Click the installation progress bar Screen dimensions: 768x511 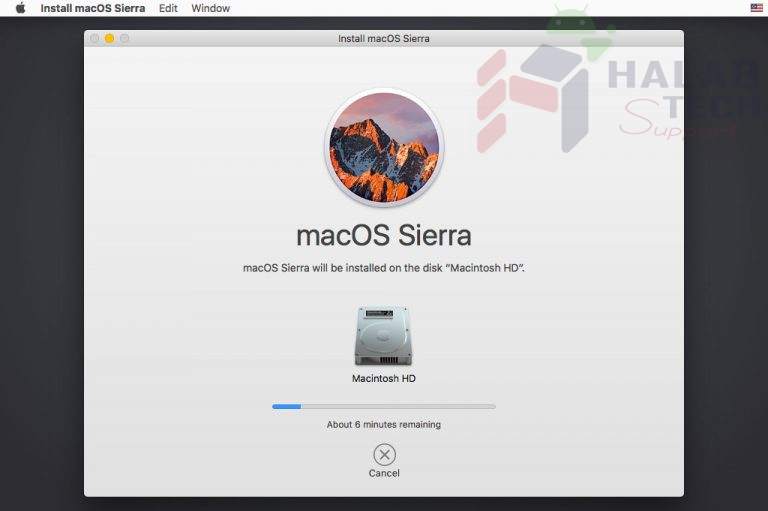(384, 406)
